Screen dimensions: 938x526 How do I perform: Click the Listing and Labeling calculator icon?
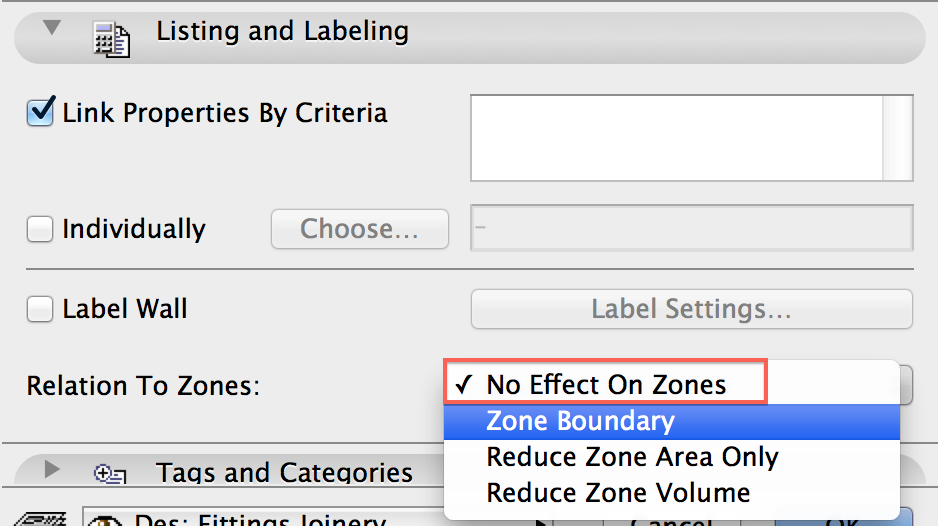pyautogui.click(x=110, y=38)
